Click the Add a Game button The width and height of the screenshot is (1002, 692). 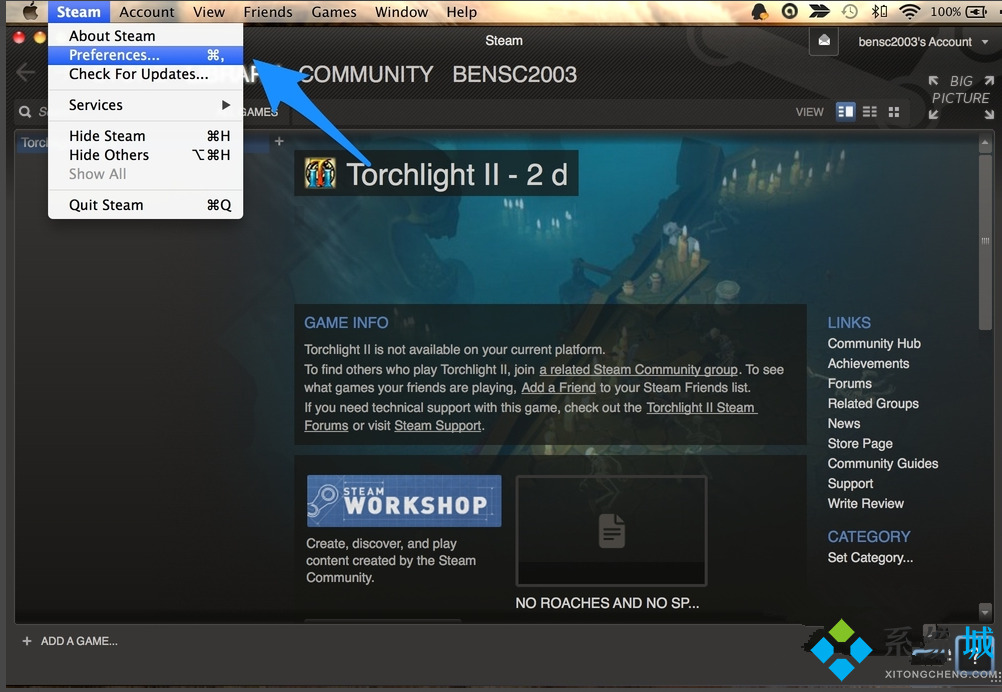click(70, 641)
